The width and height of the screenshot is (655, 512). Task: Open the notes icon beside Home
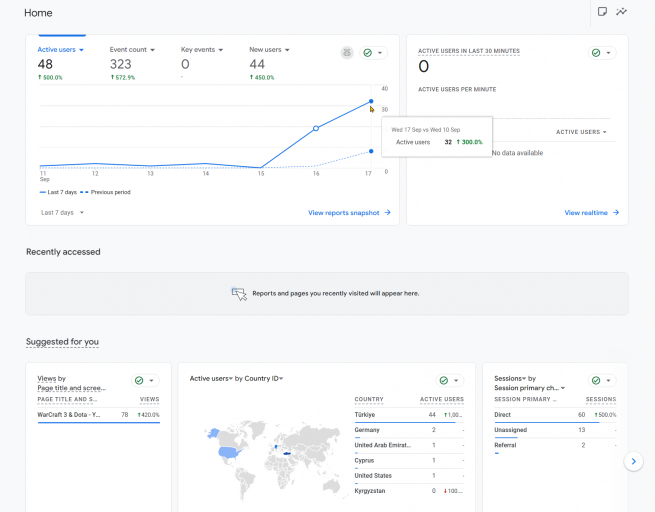click(x=602, y=11)
